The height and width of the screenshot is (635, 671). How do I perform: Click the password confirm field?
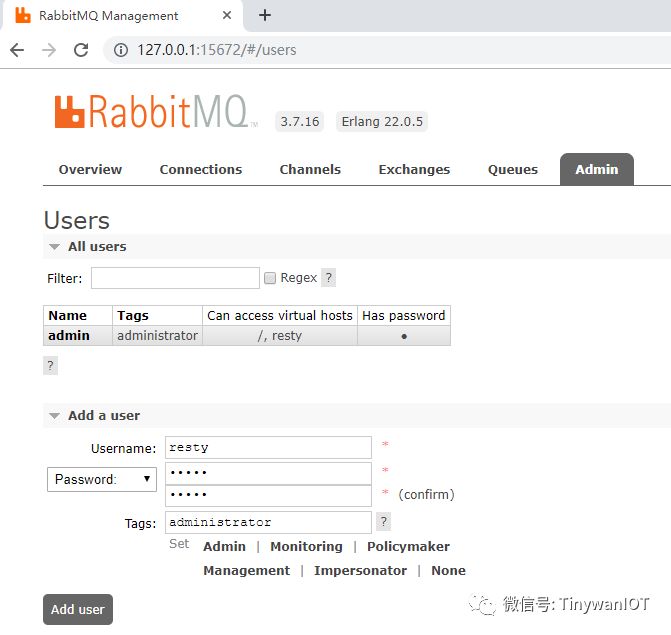coord(268,495)
